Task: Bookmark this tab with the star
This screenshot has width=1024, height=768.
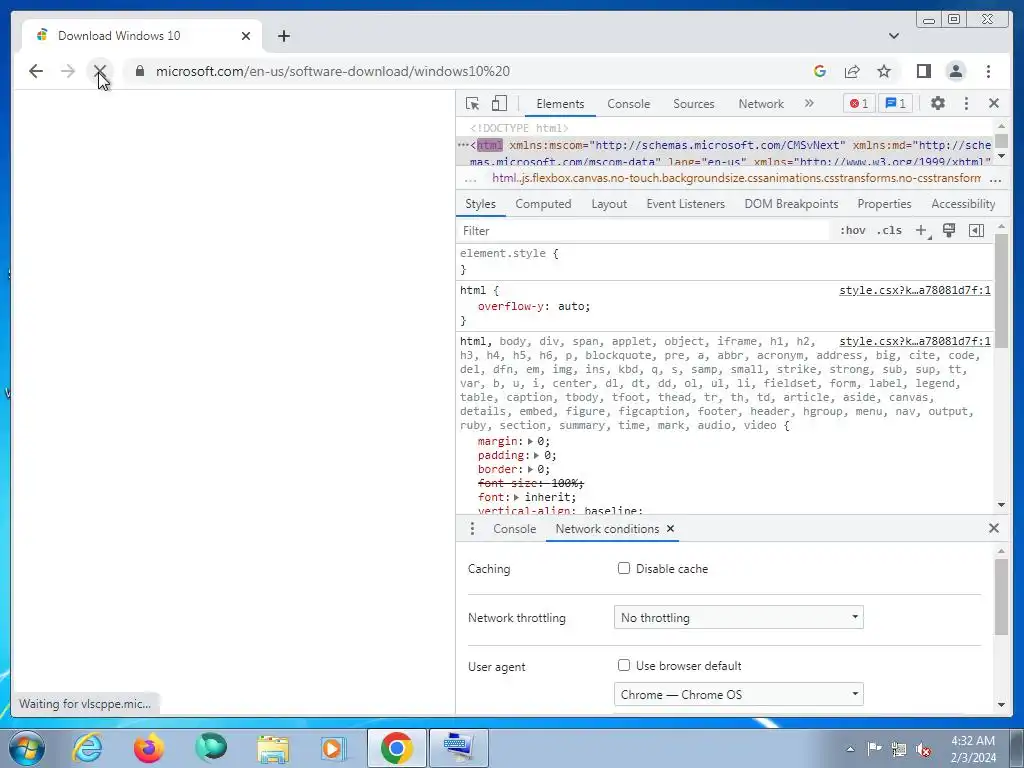Action: 884,71
